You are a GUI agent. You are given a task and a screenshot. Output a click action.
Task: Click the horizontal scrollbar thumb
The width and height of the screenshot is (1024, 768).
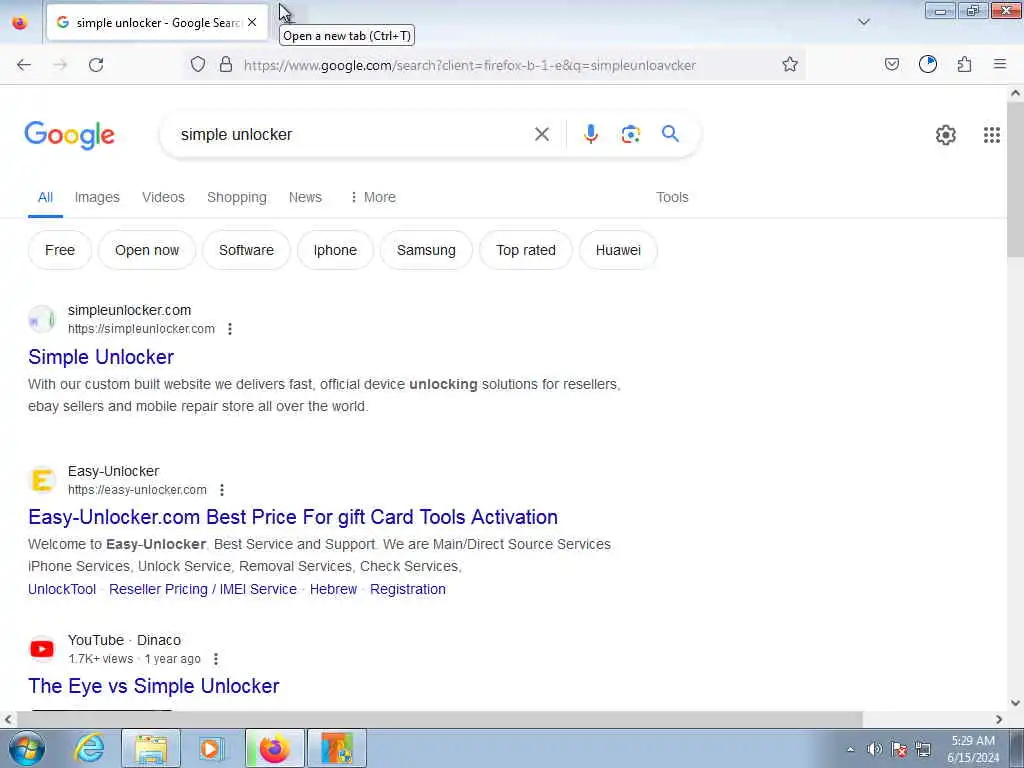pos(440,719)
